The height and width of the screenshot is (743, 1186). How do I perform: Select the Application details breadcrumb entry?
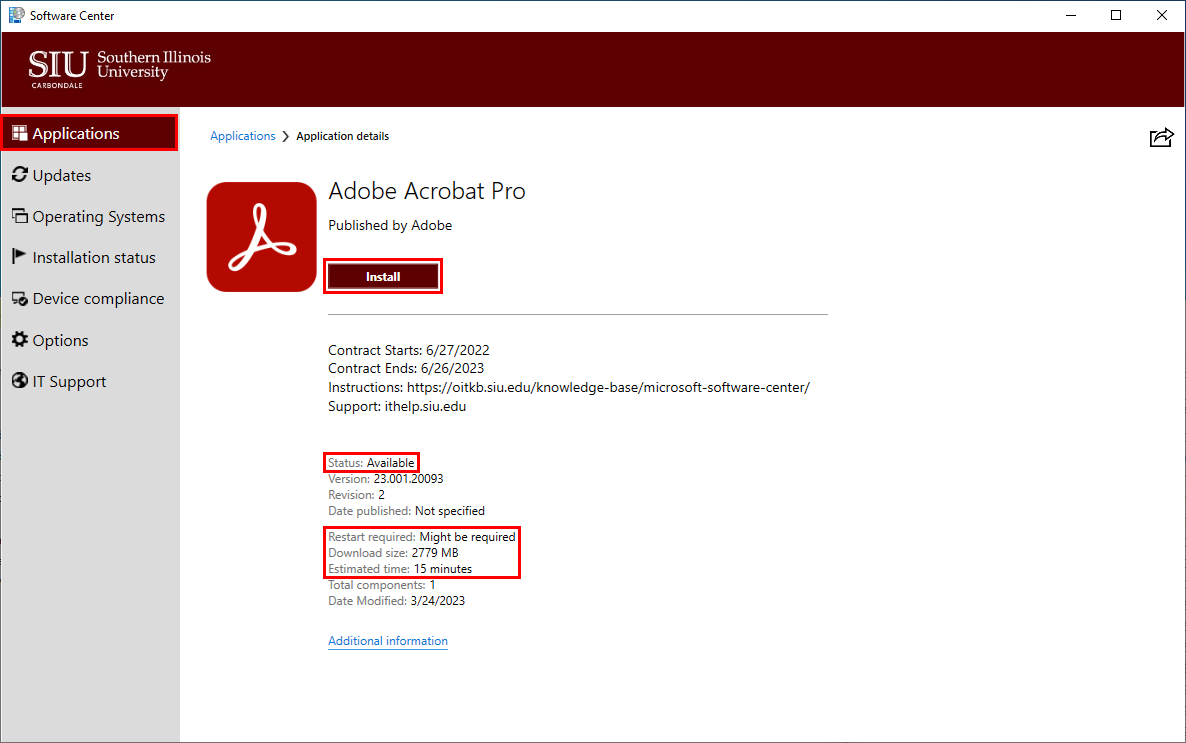pyautogui.click(x=342, y=136)
